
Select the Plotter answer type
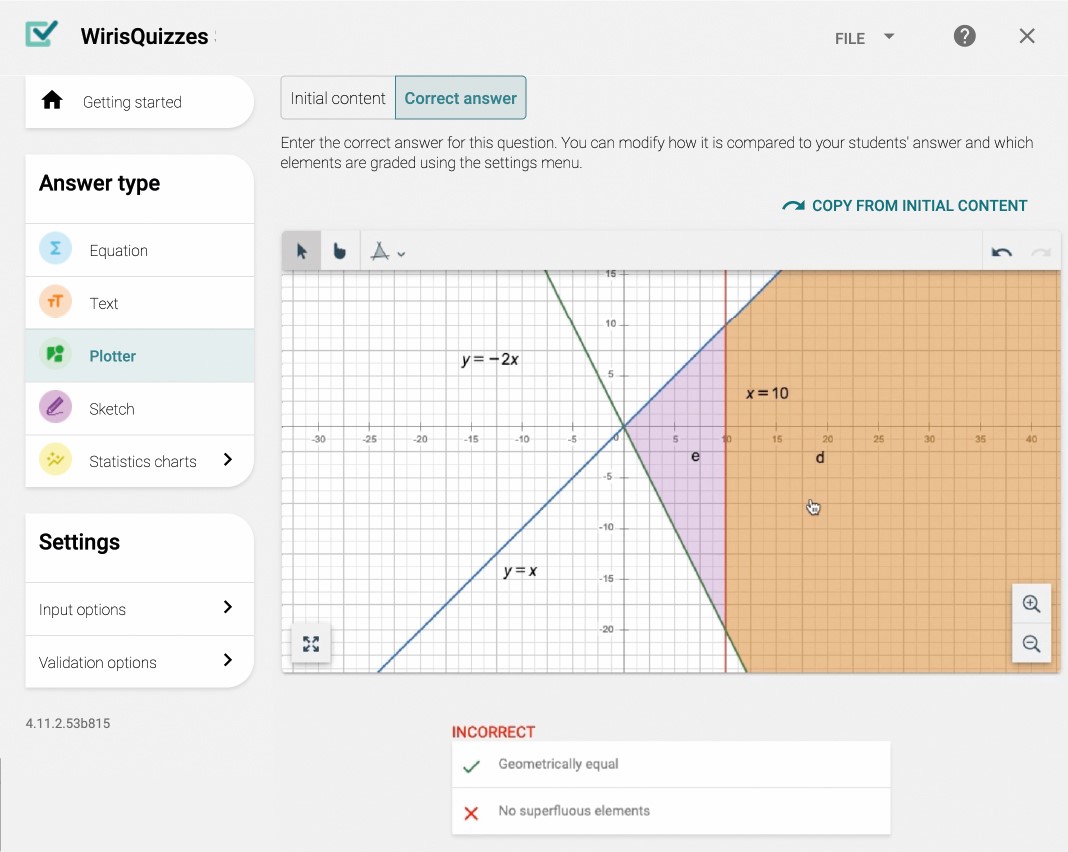coord(112,355)
